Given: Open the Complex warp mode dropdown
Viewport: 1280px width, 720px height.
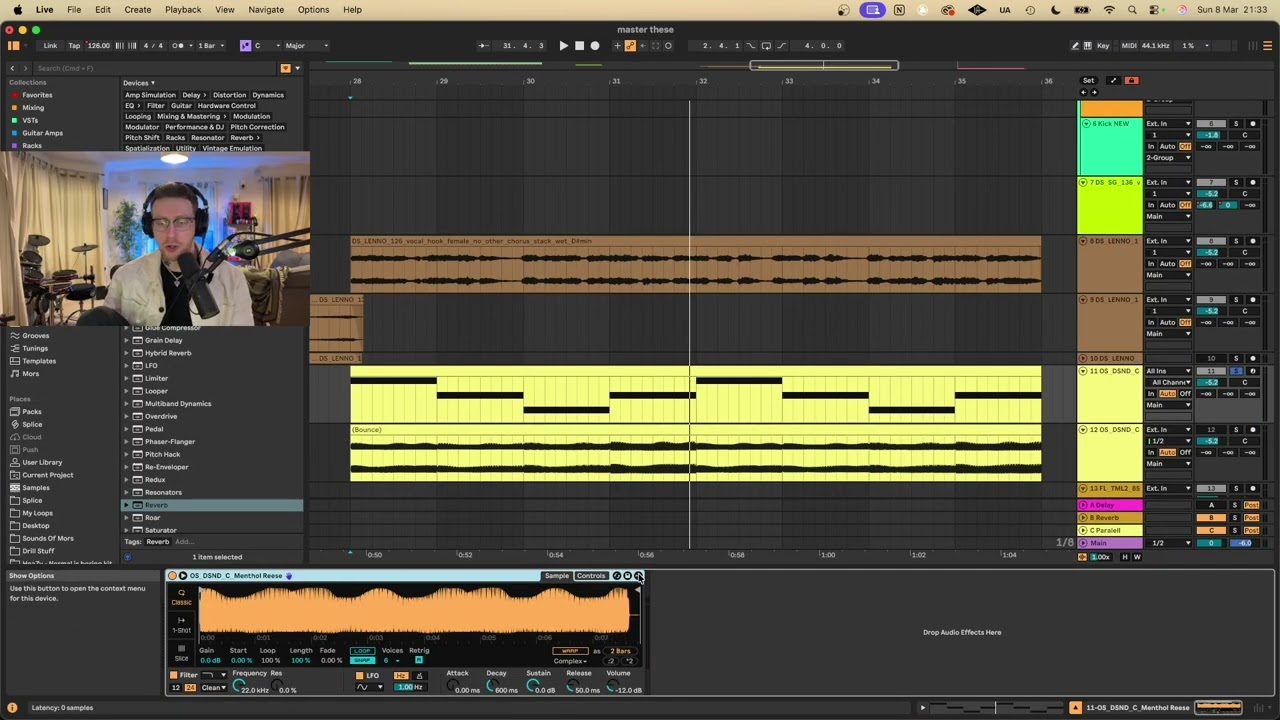Looking at the screenshot, I should [x=571, y=661].
